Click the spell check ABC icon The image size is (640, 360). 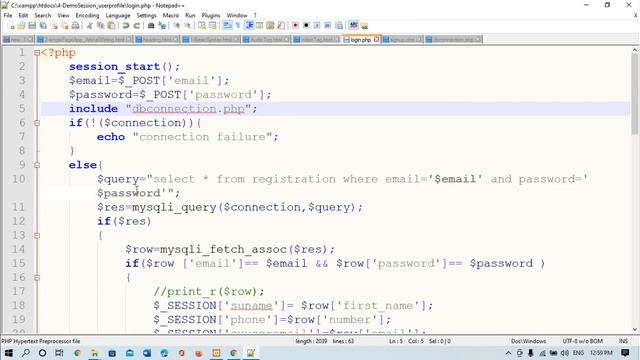(353, 26)
